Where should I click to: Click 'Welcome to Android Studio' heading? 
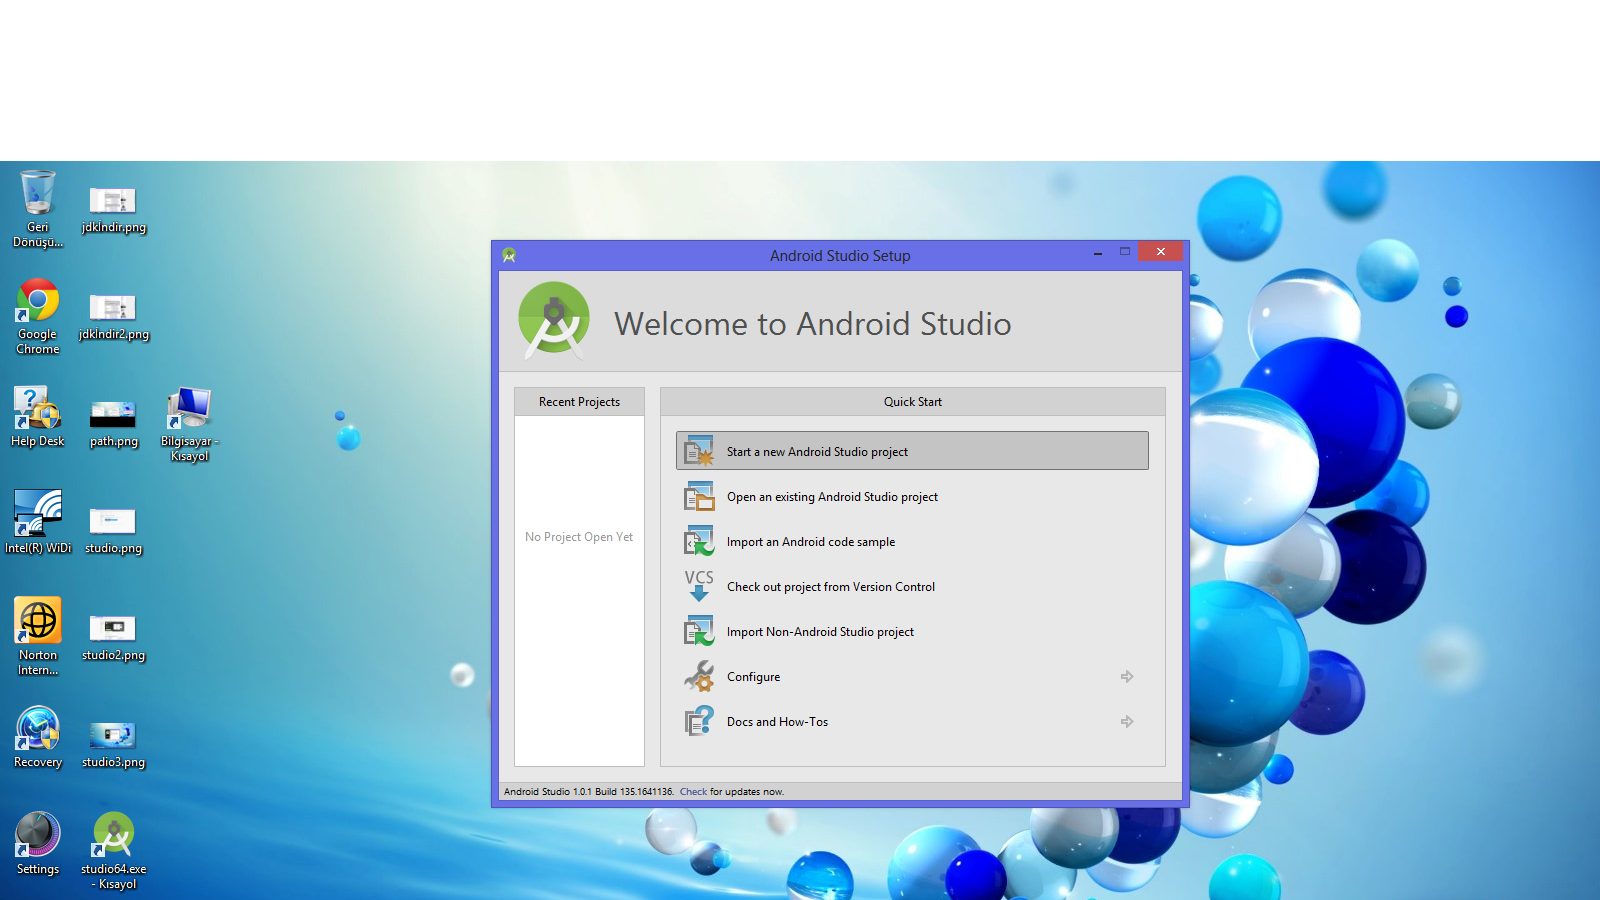[x=812, y=324]
